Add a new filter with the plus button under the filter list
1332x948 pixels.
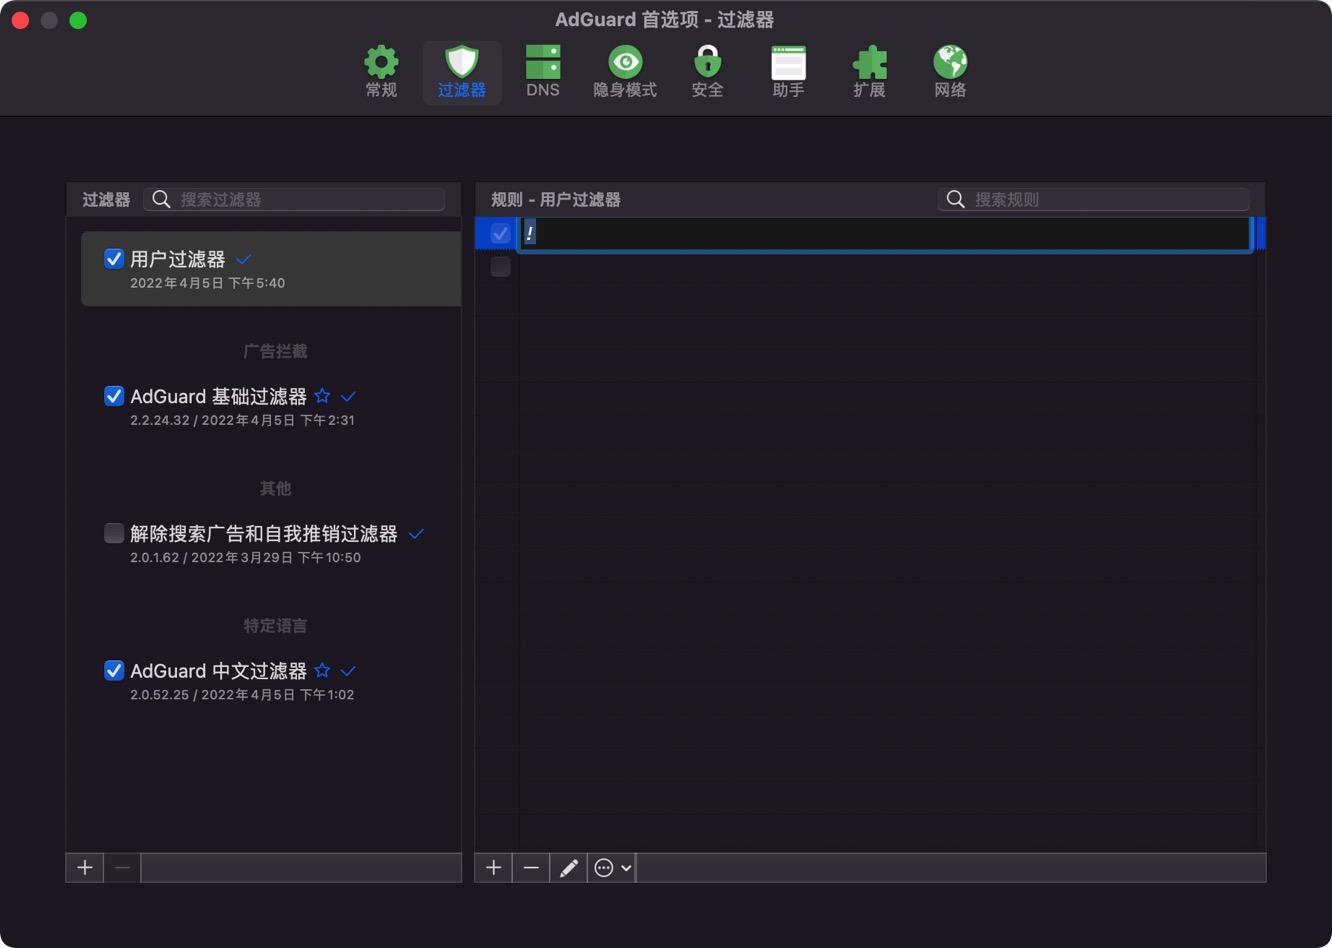[x=85, y=868]
